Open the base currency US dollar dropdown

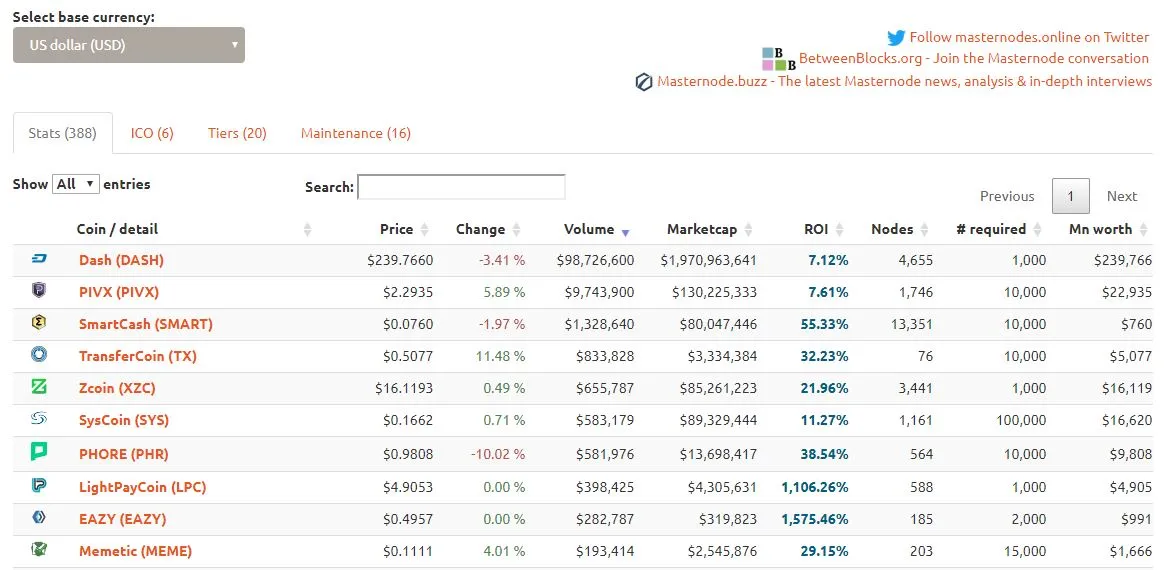tap(128, 45)
